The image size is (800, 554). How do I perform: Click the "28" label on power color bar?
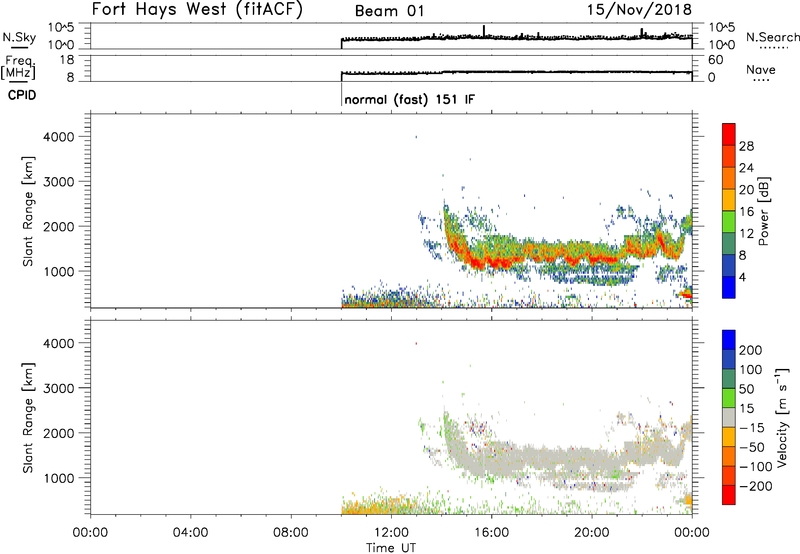click(x=746, y=146)
